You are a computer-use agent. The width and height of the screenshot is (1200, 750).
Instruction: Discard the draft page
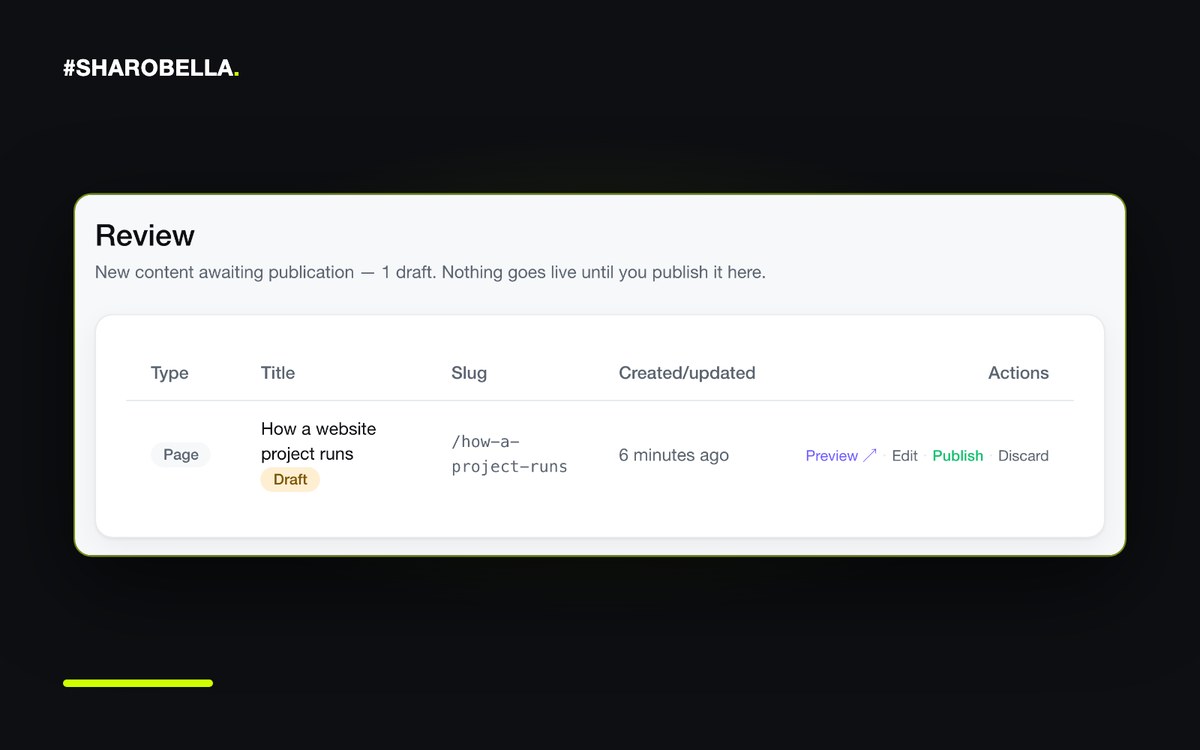1023,455
